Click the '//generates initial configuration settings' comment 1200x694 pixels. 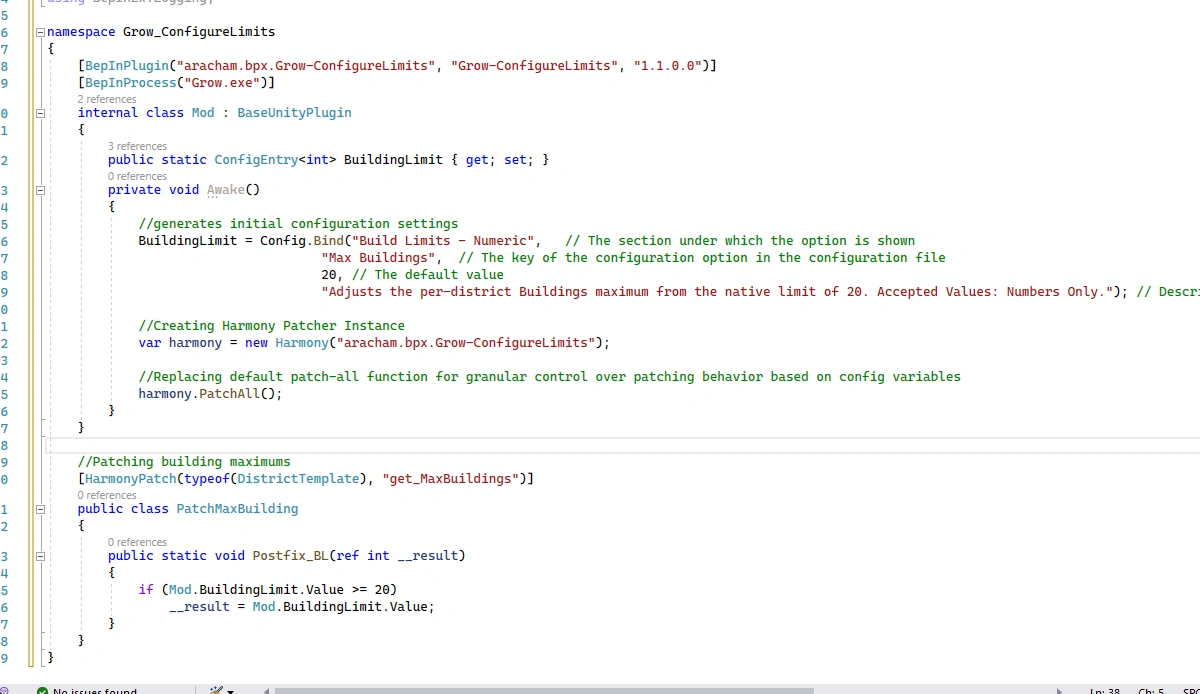(298, 224)
